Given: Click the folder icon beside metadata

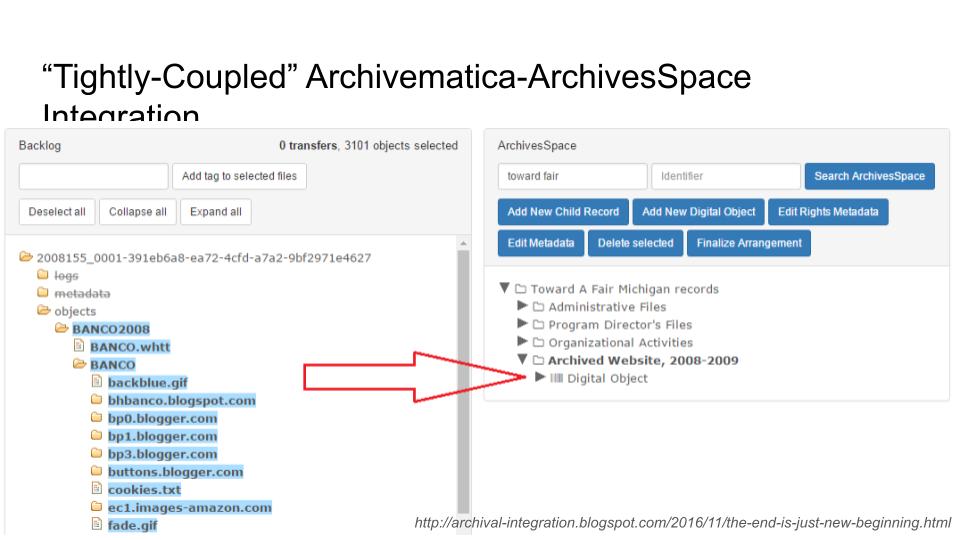Looking at the screenshot, I should (x=43, y=292).
